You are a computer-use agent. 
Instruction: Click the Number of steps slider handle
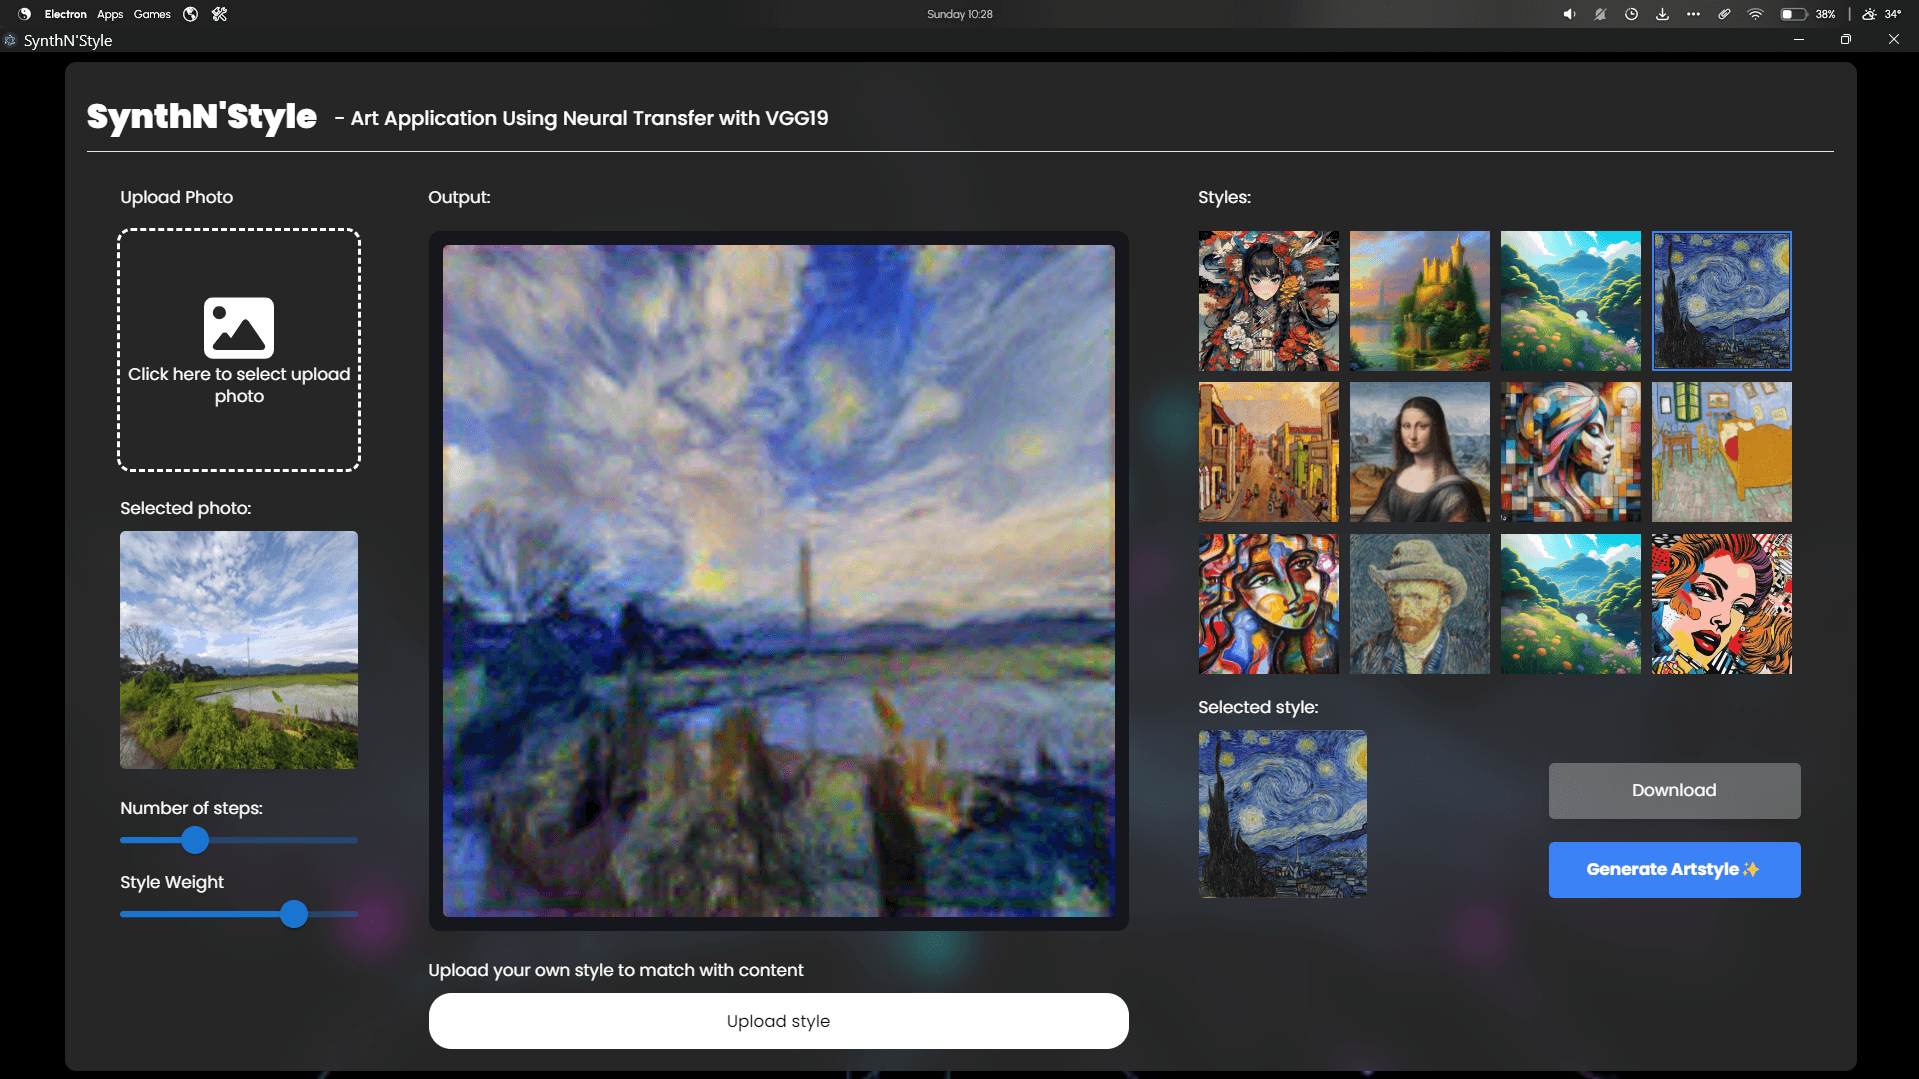195,840
